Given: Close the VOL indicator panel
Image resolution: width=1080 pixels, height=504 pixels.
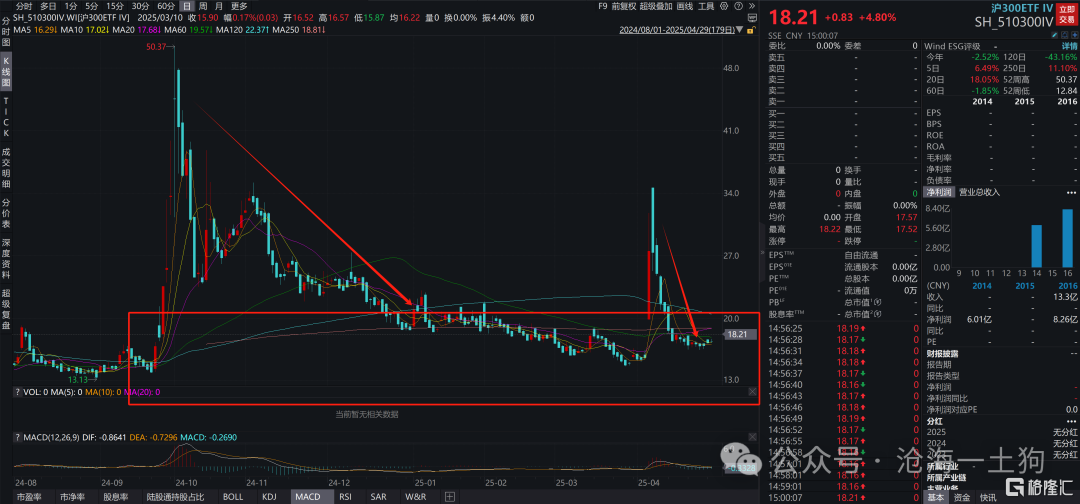Looking at the screenshot, I should (752, 391).
